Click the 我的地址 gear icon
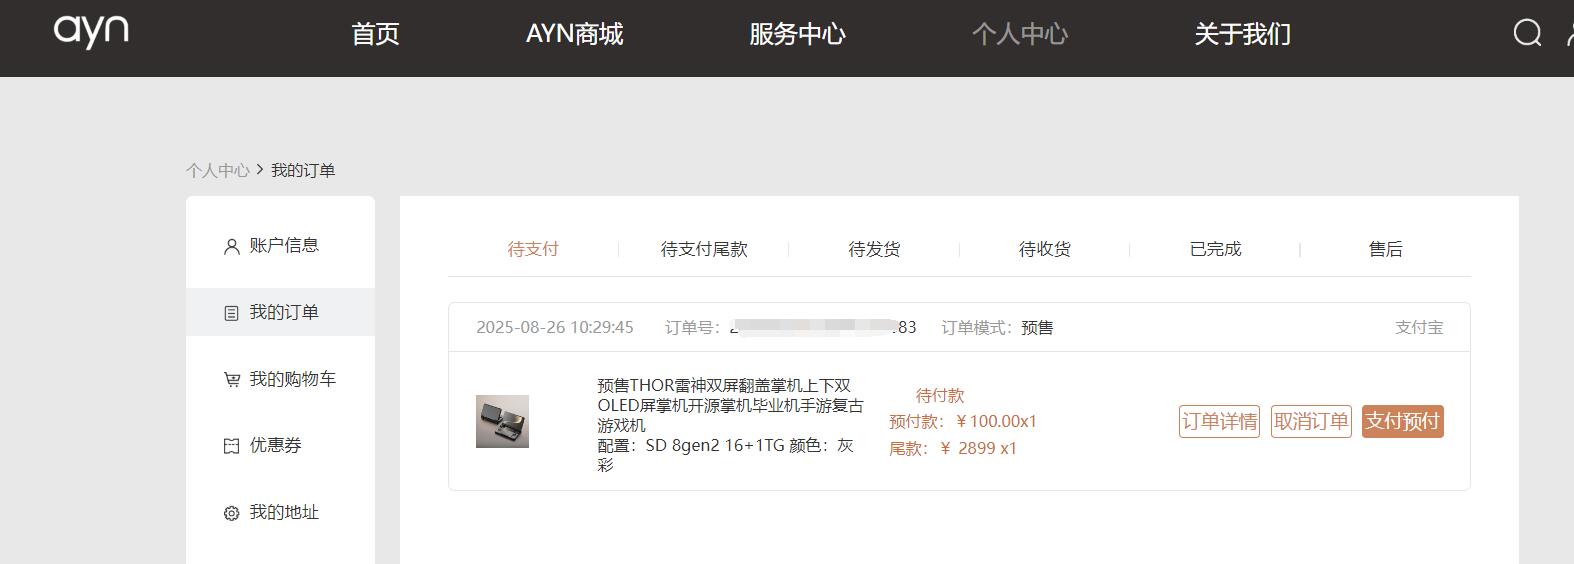The height and width of the screenshot is (564, 1574). tap(232, 513)
